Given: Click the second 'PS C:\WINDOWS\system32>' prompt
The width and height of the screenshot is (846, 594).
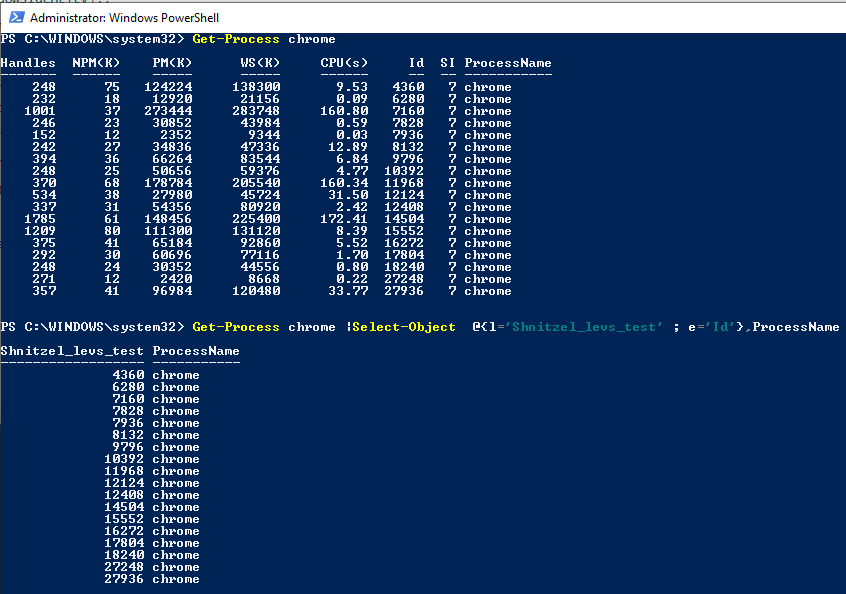Looking at the screenshot, I should pyautogui.click(x=92, y=327).
